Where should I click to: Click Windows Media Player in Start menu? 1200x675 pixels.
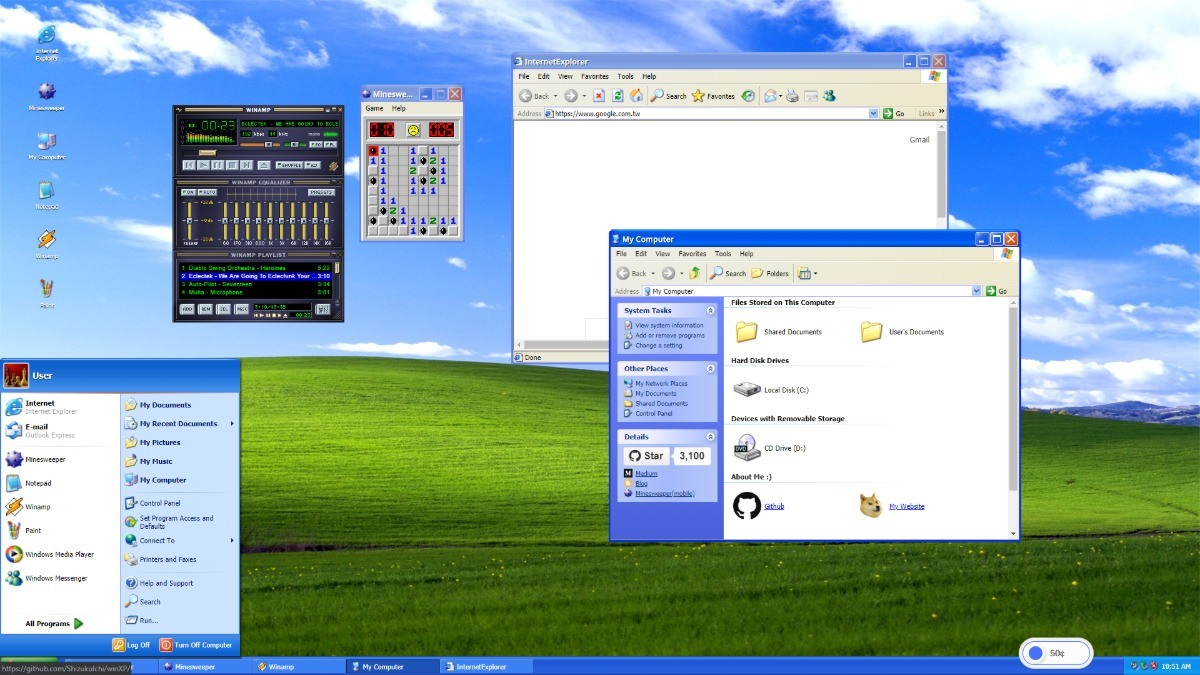point(49,554)
